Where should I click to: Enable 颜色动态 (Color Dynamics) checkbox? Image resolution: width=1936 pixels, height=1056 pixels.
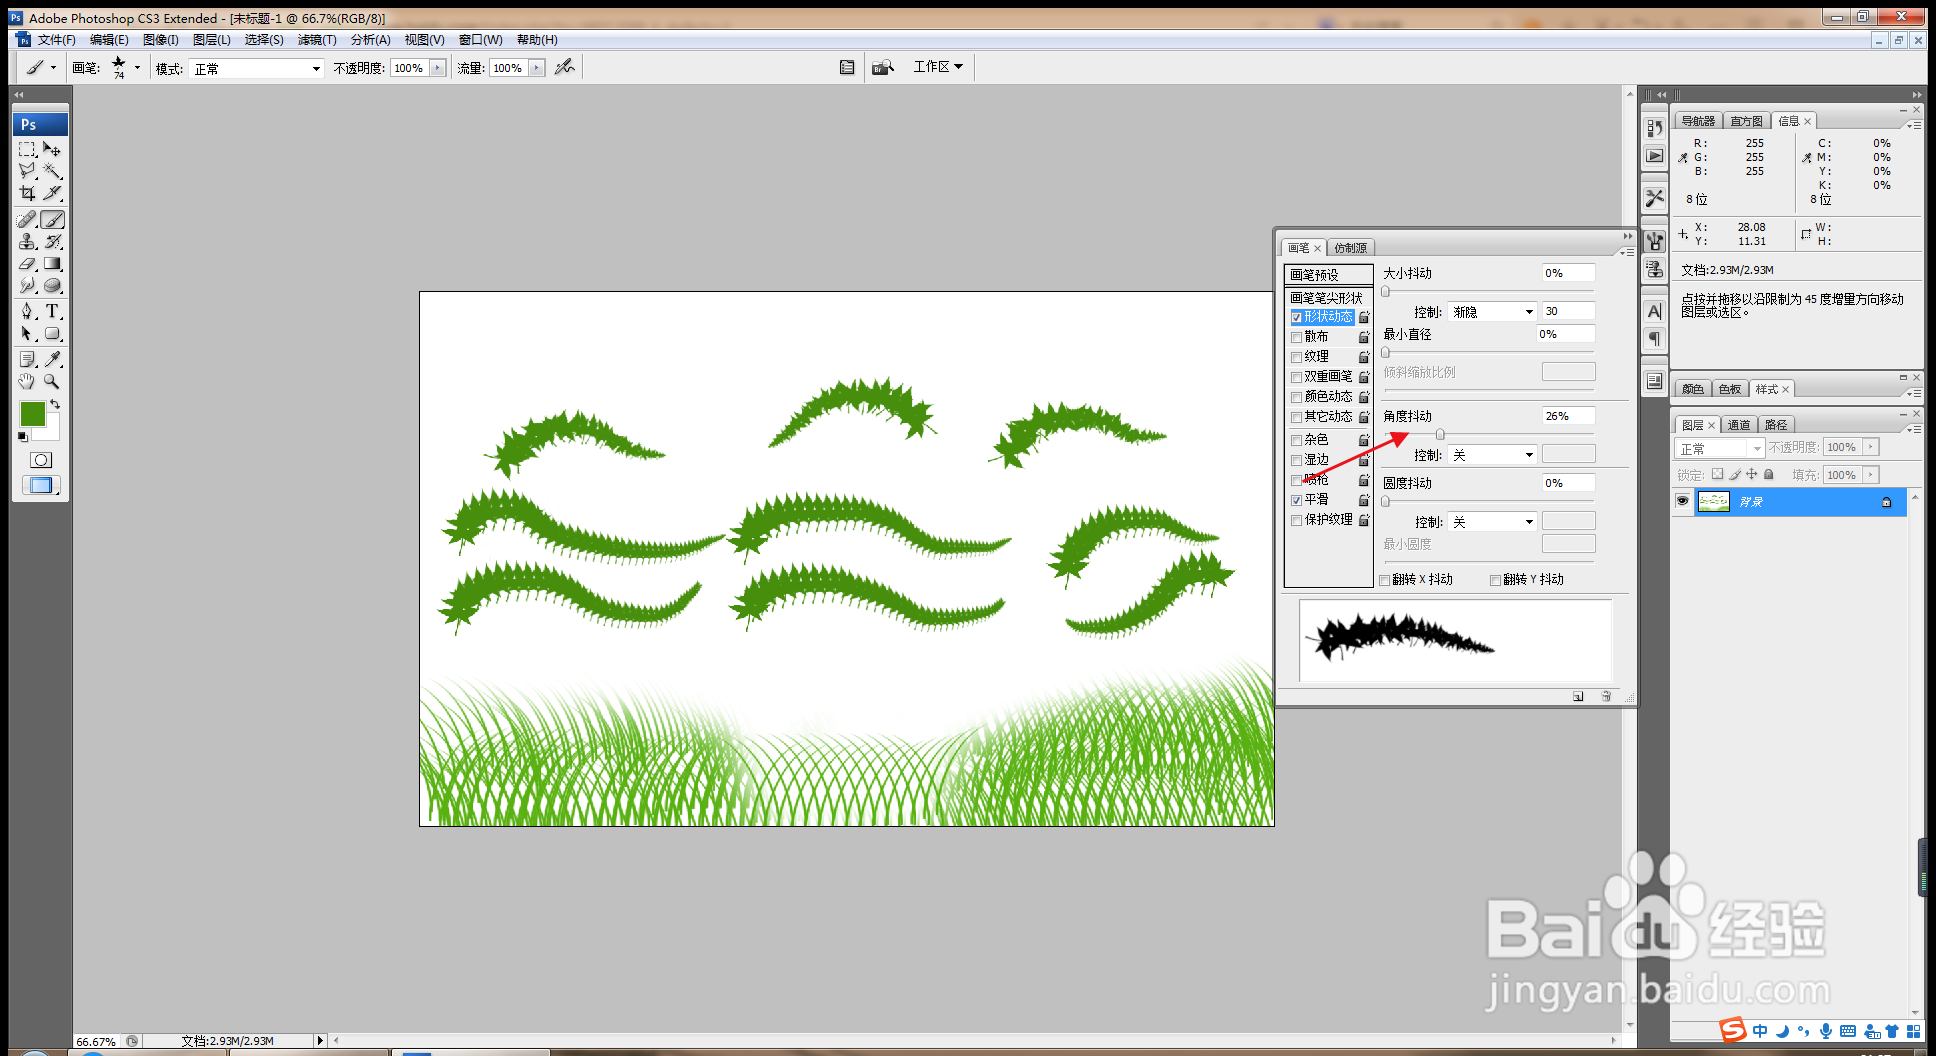click(x=1297, y=398)
